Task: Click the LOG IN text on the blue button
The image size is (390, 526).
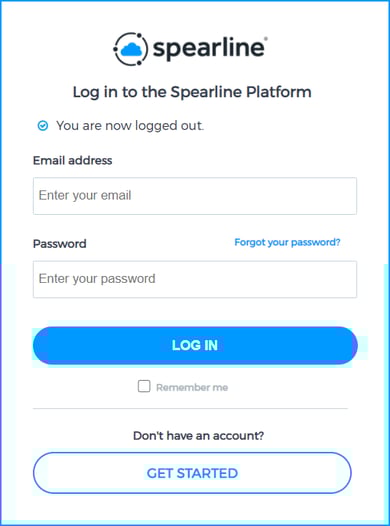Action: pos(195,345)
